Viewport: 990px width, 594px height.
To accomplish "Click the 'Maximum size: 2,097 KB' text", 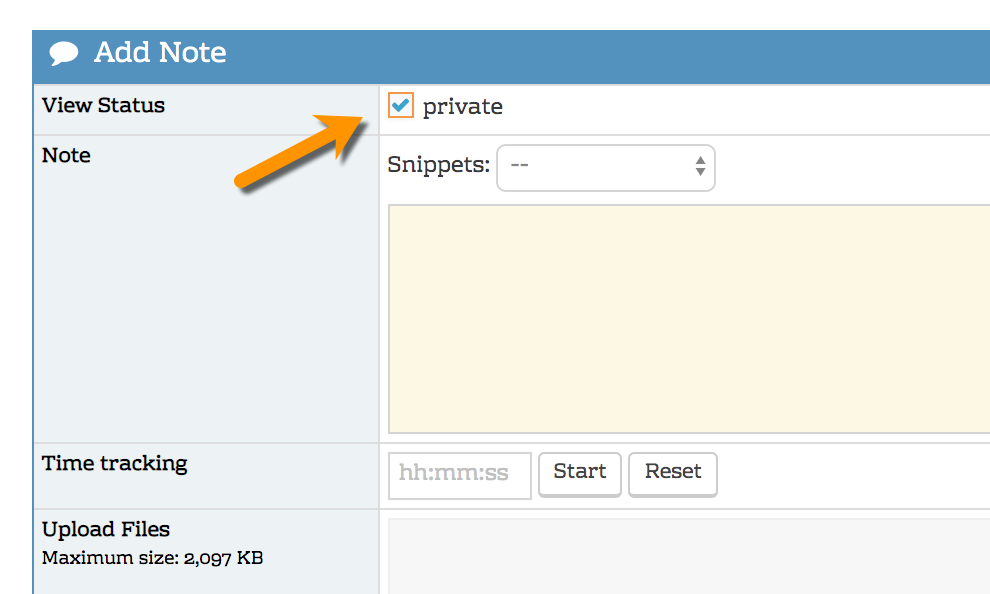I will click(x=152, y=558).
